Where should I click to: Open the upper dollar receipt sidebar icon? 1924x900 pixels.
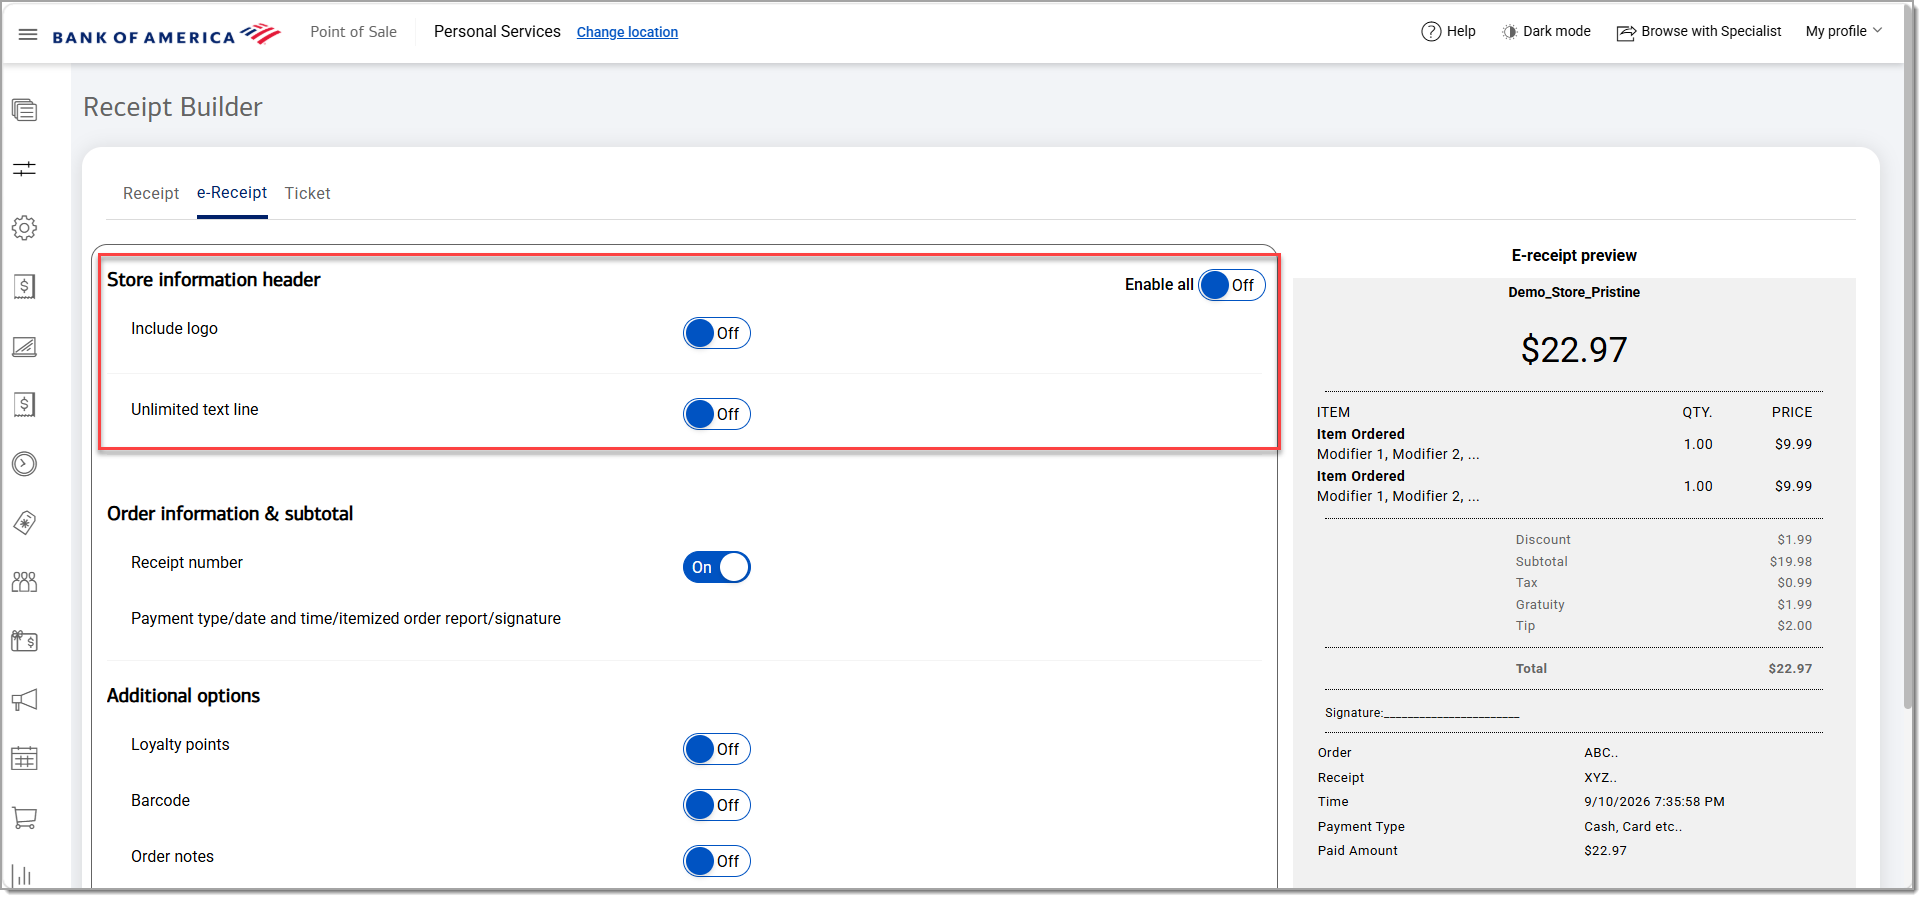point(25,287)
